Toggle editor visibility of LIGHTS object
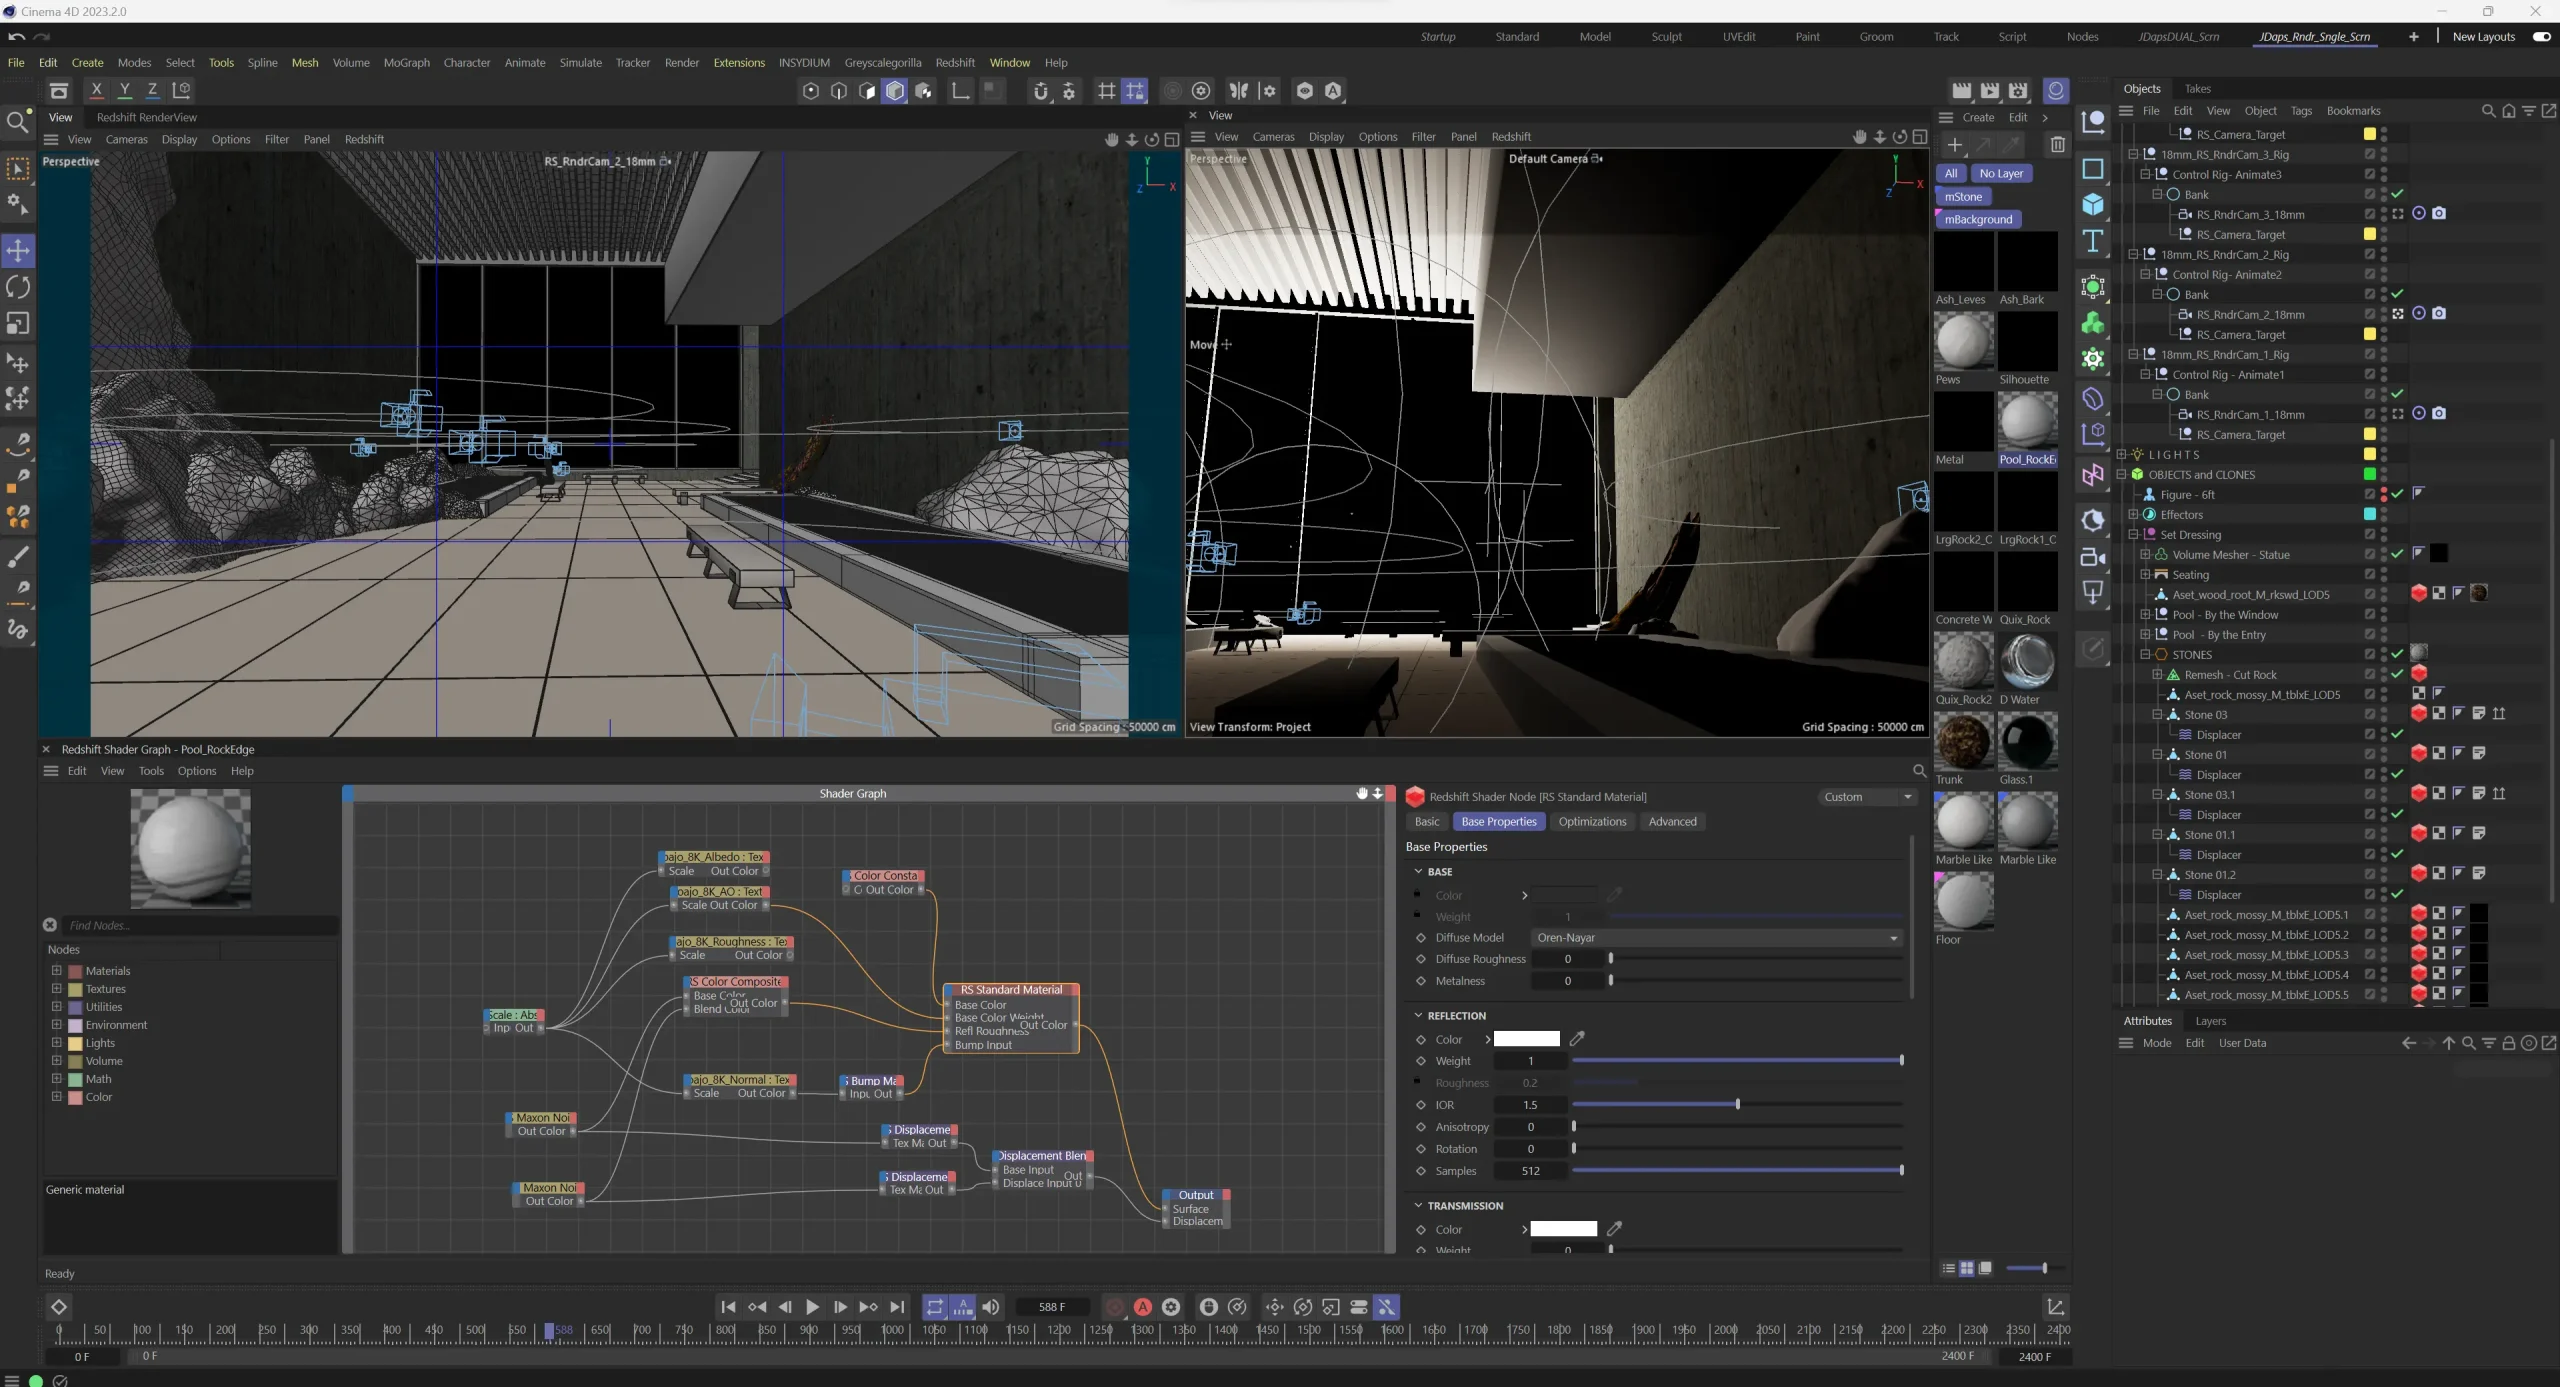Screen dimensions: 2560x1387 point(2384,451)
